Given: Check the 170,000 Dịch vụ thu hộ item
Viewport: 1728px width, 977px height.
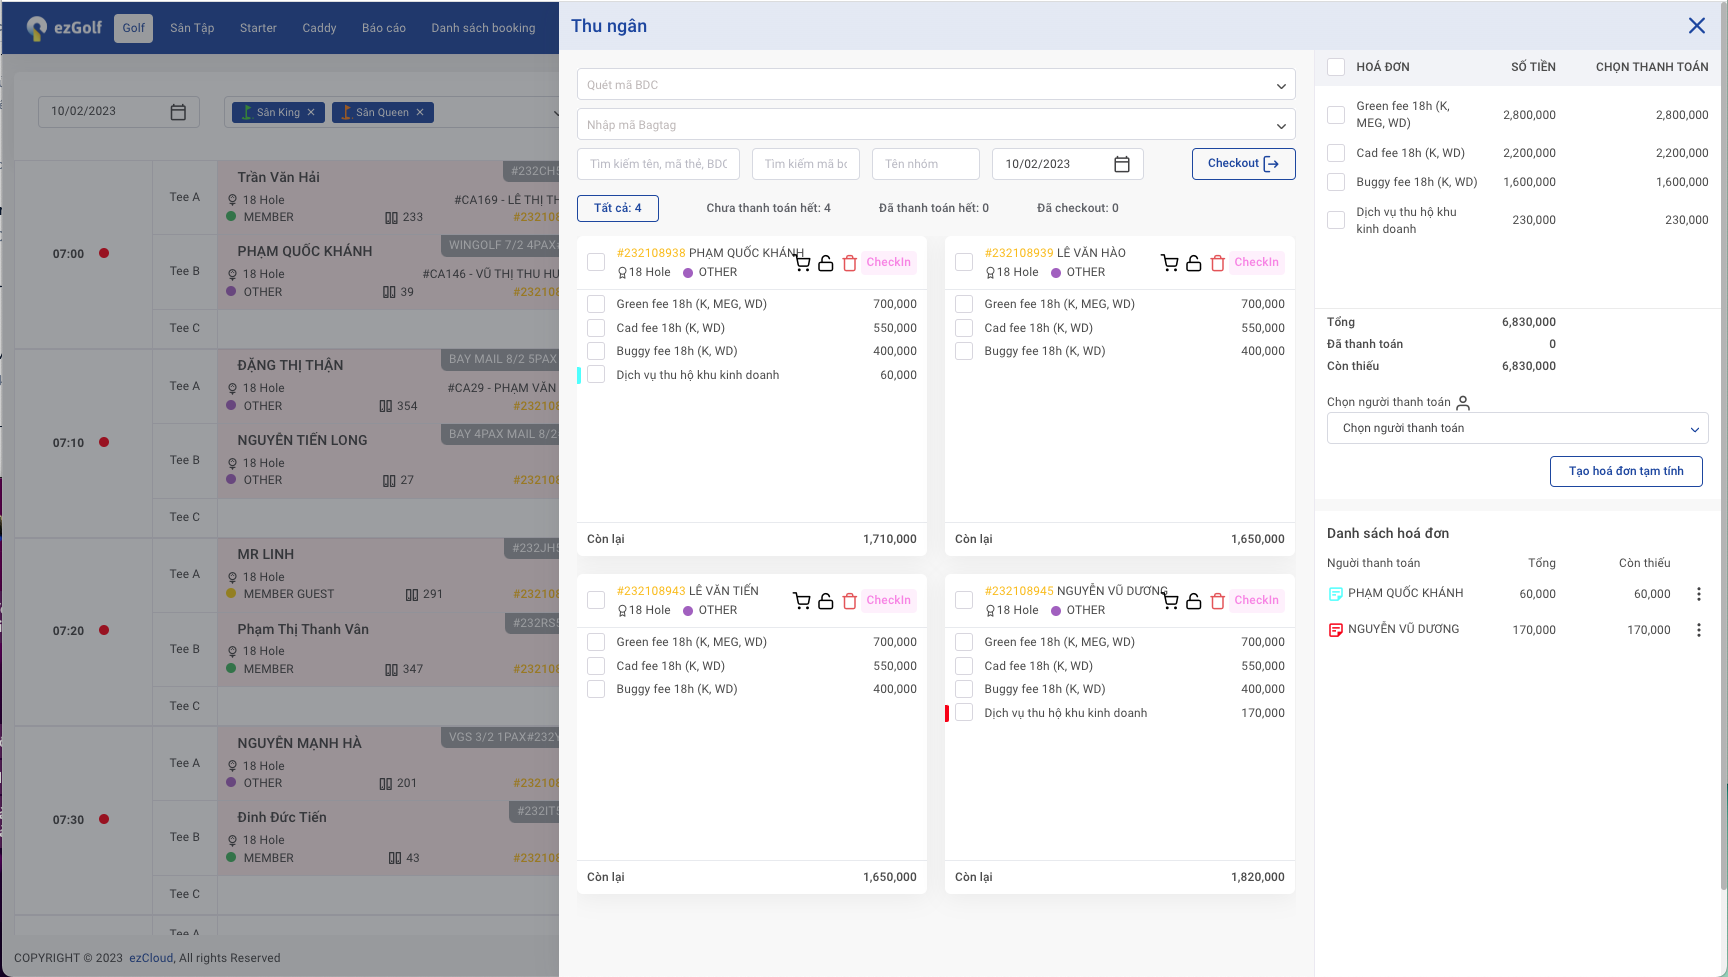Looking at the screenshot, I should [964, 713].
